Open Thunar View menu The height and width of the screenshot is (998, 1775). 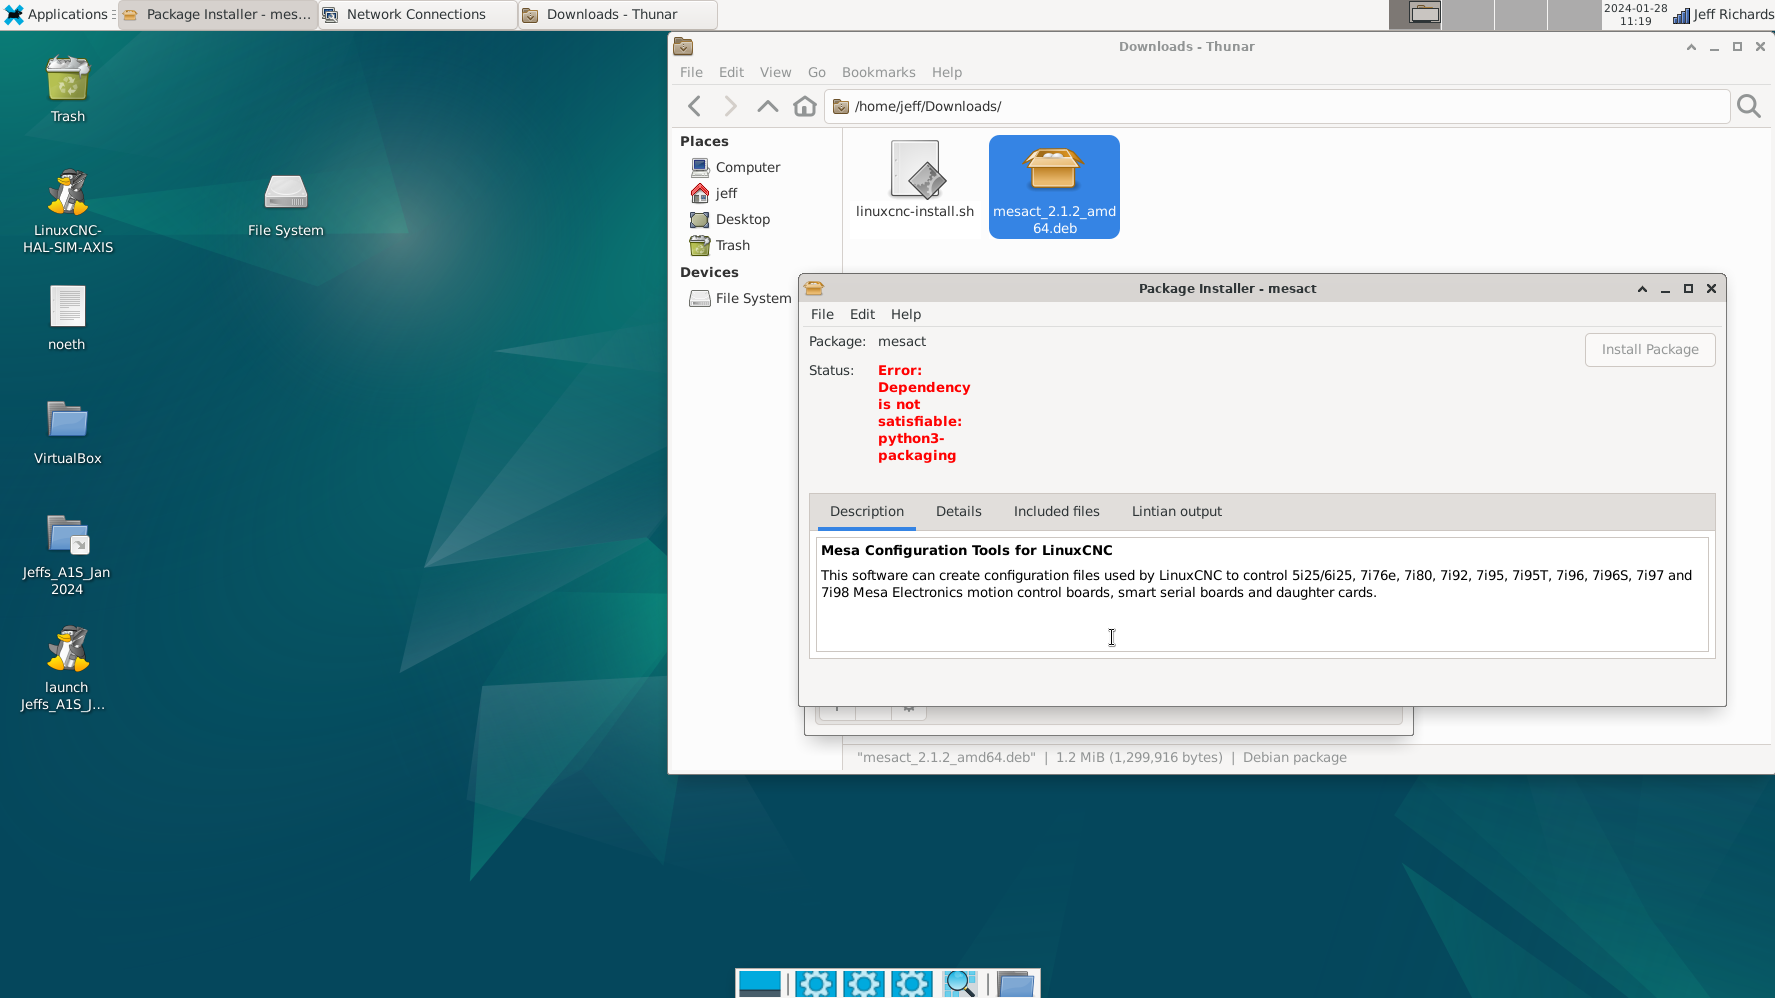(775, 72)
